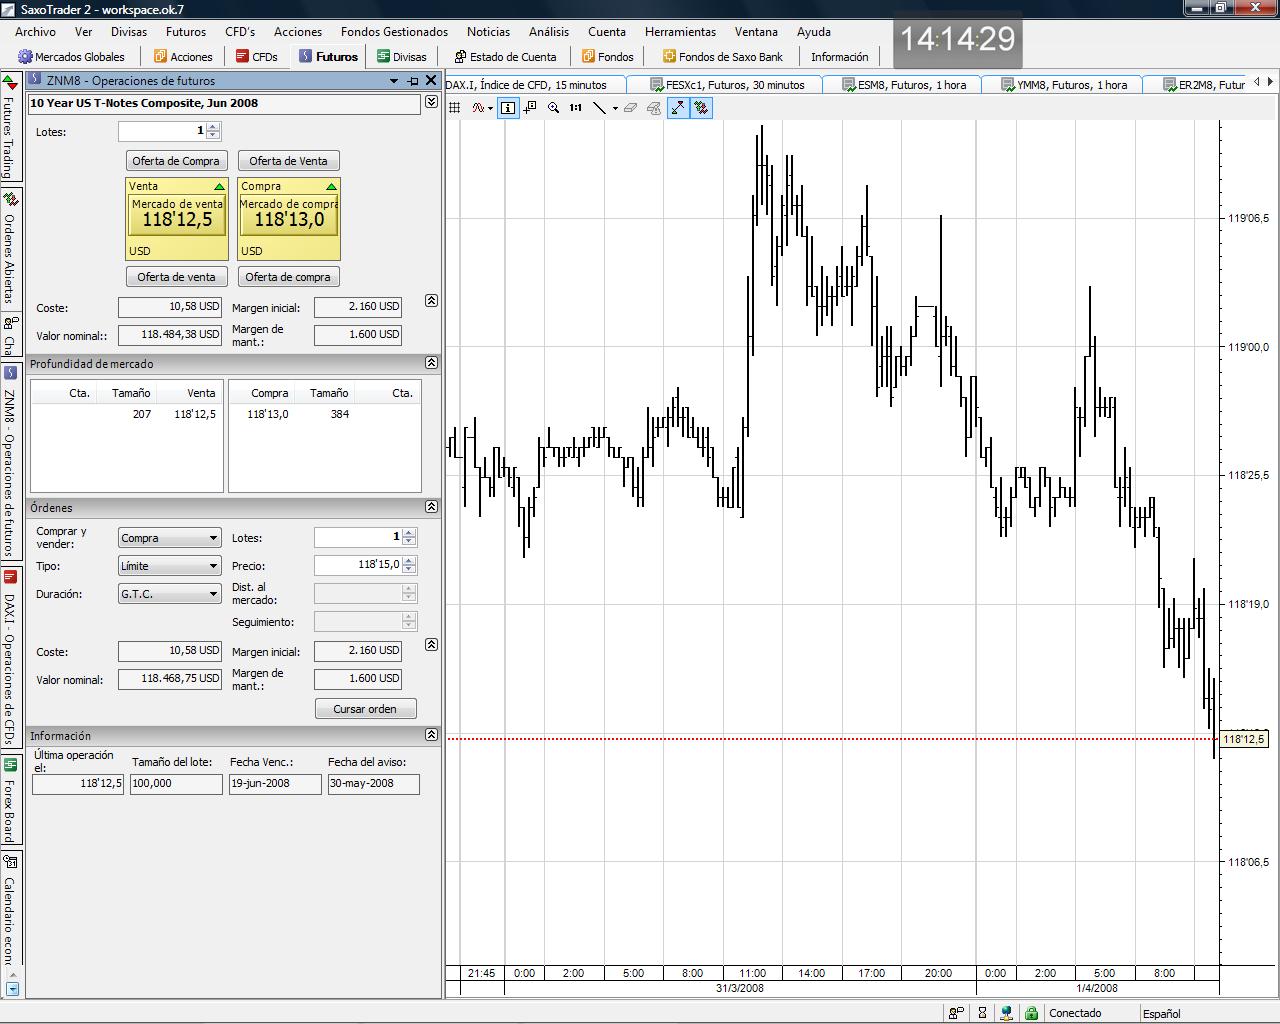Open the Comprar y vender dropdown
Viewport: 1280px width, 1024px height.
169,538
